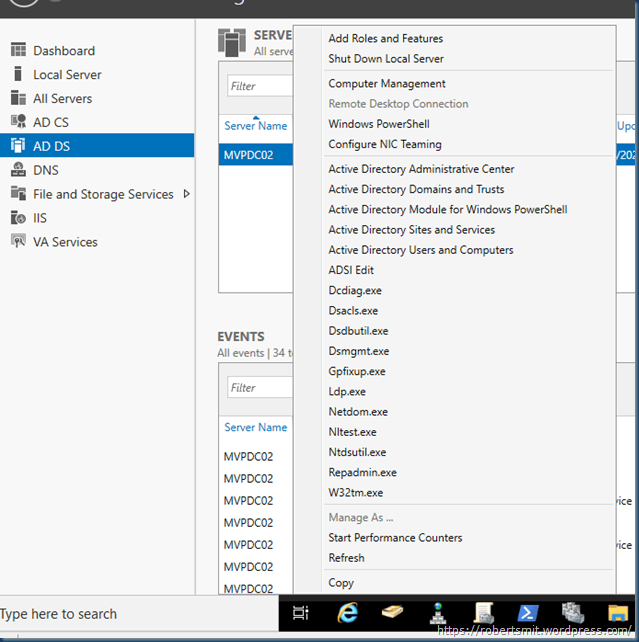Open Active Directory Domains and Trusts

click(416, 189)
